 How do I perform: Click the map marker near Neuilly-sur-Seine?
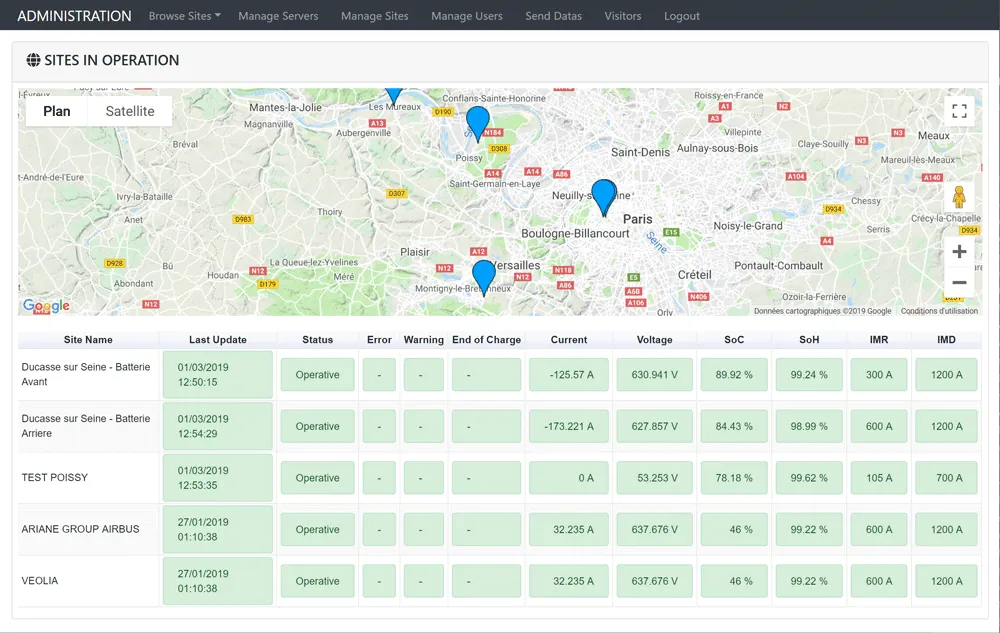603,195
